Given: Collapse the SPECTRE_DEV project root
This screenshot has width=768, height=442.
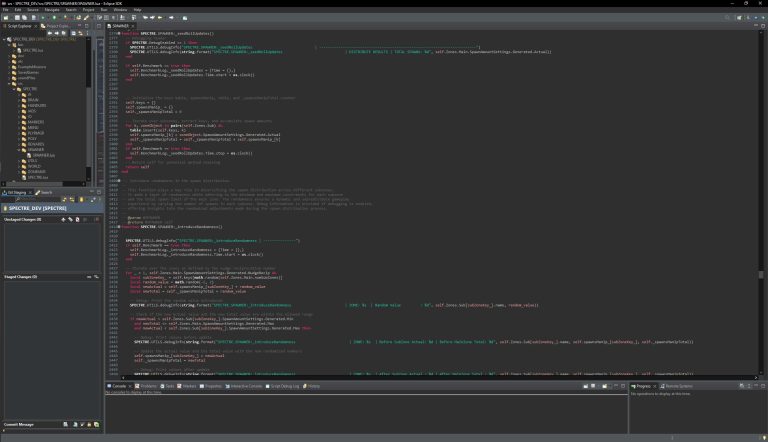Looking at the screenshot, I should (x=4, y=39).
